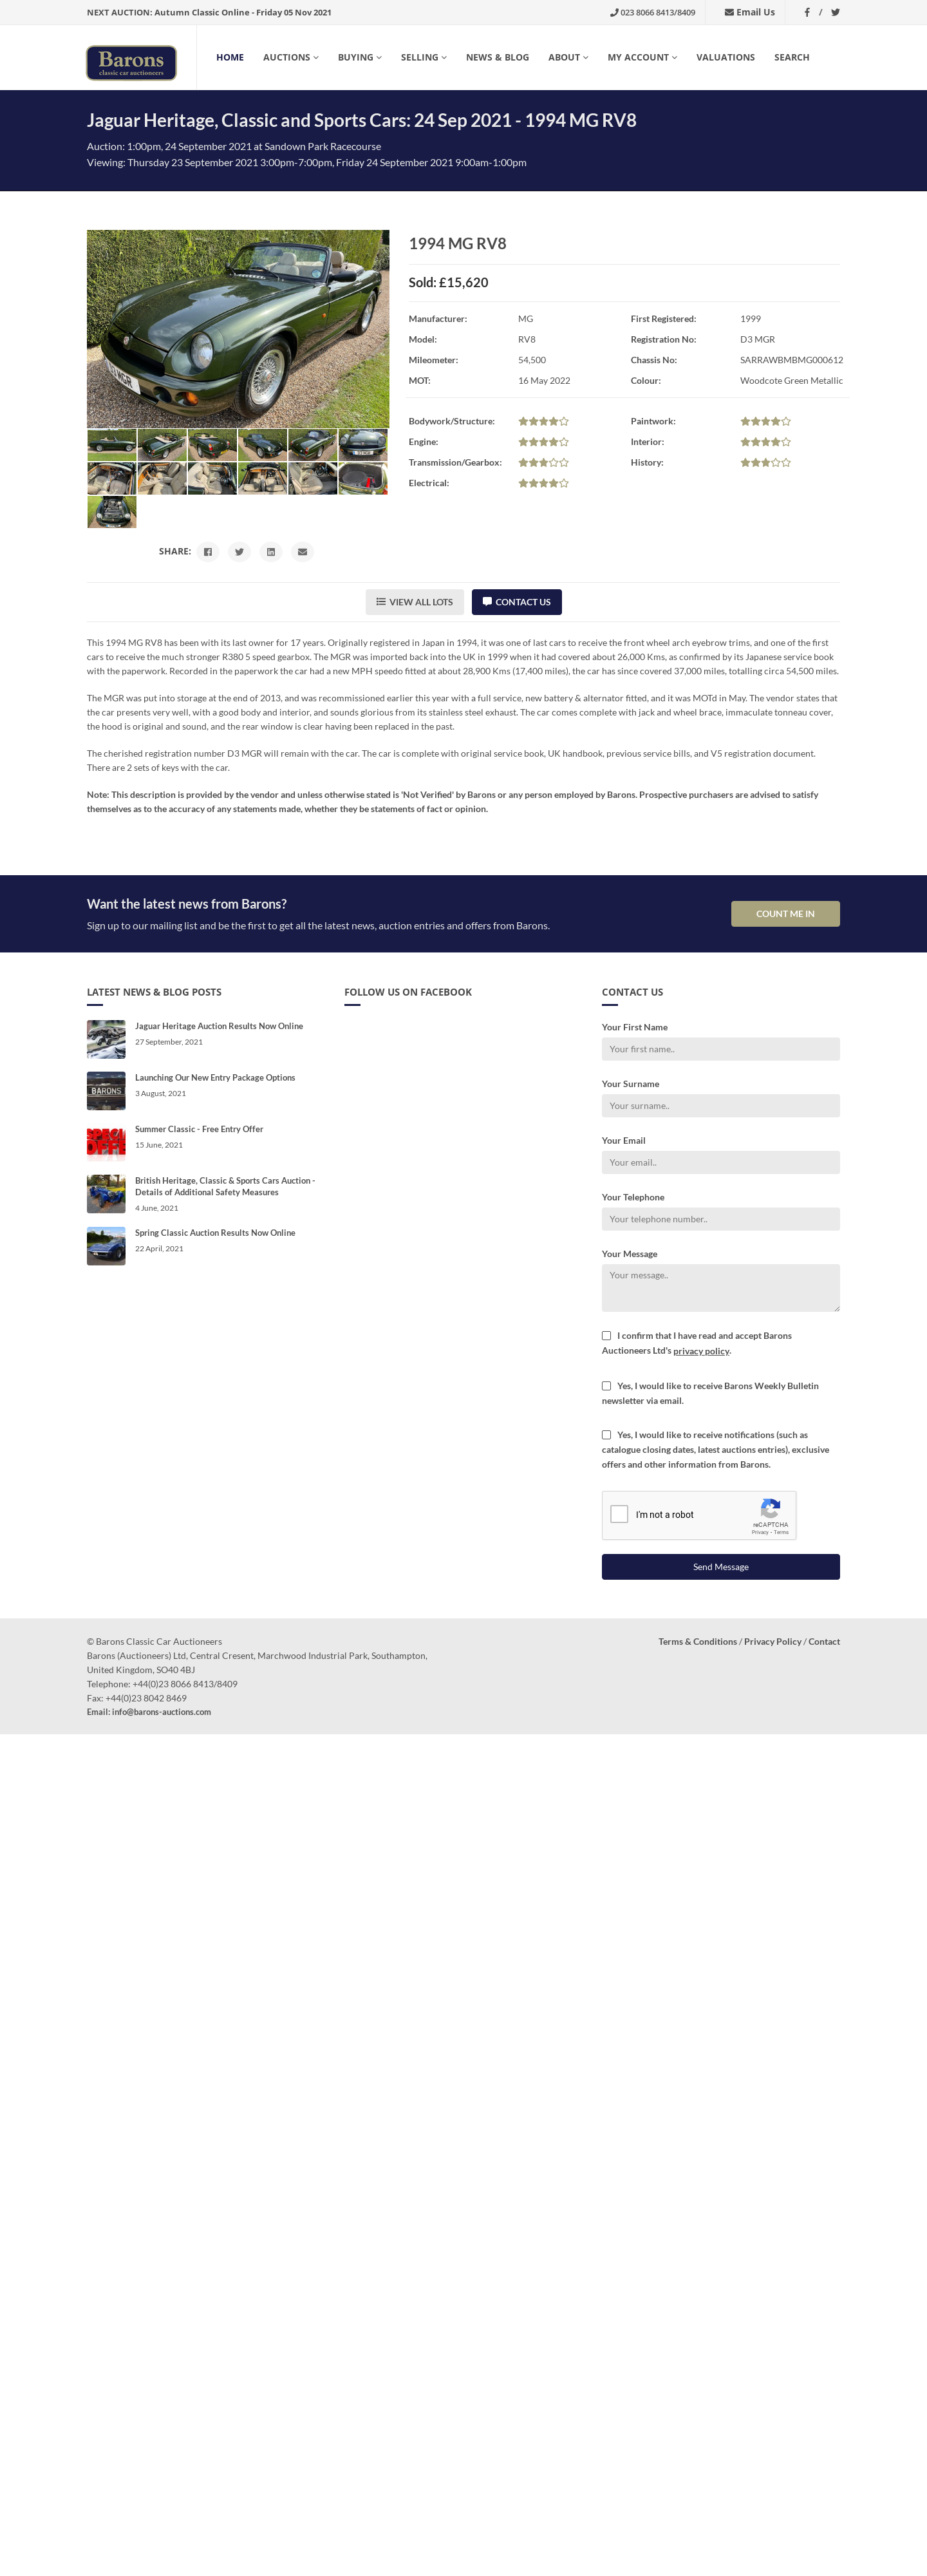This screenshot has height=2576, width=927.
Task: Open privacy policy link in contact form
Action: (x=701, y=1351)
